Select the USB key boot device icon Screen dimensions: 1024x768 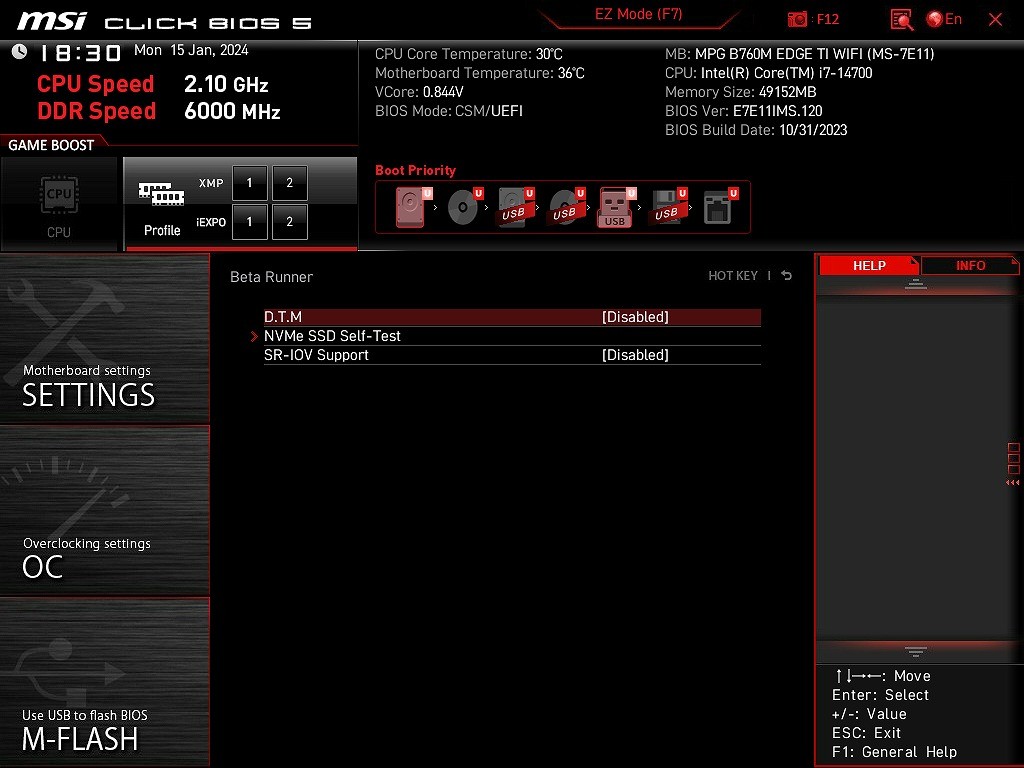616,207
